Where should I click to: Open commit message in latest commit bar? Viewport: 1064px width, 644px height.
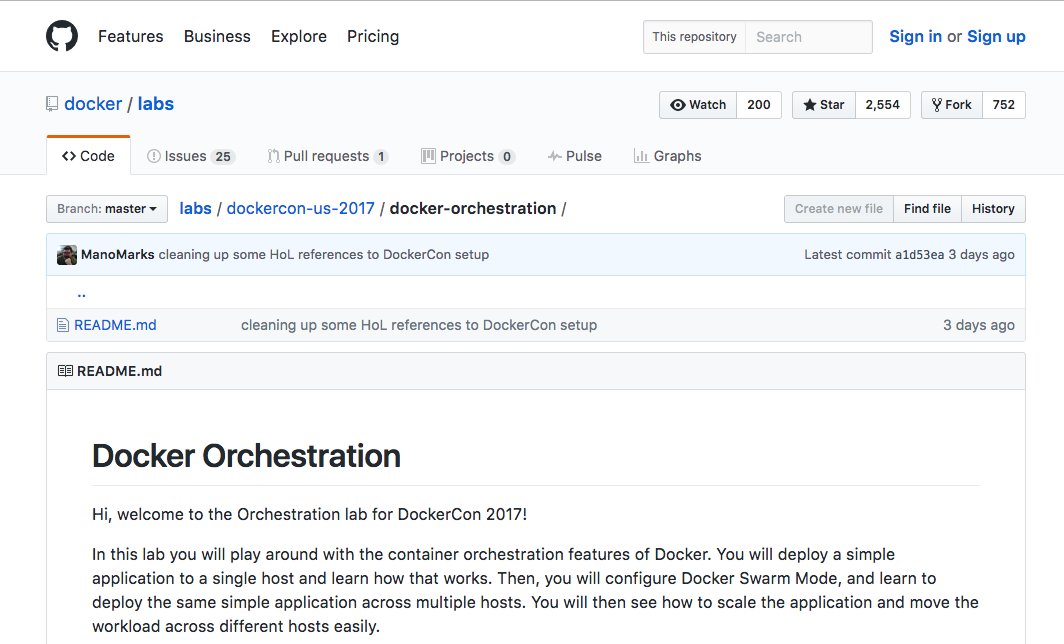(x=324, y=254)
